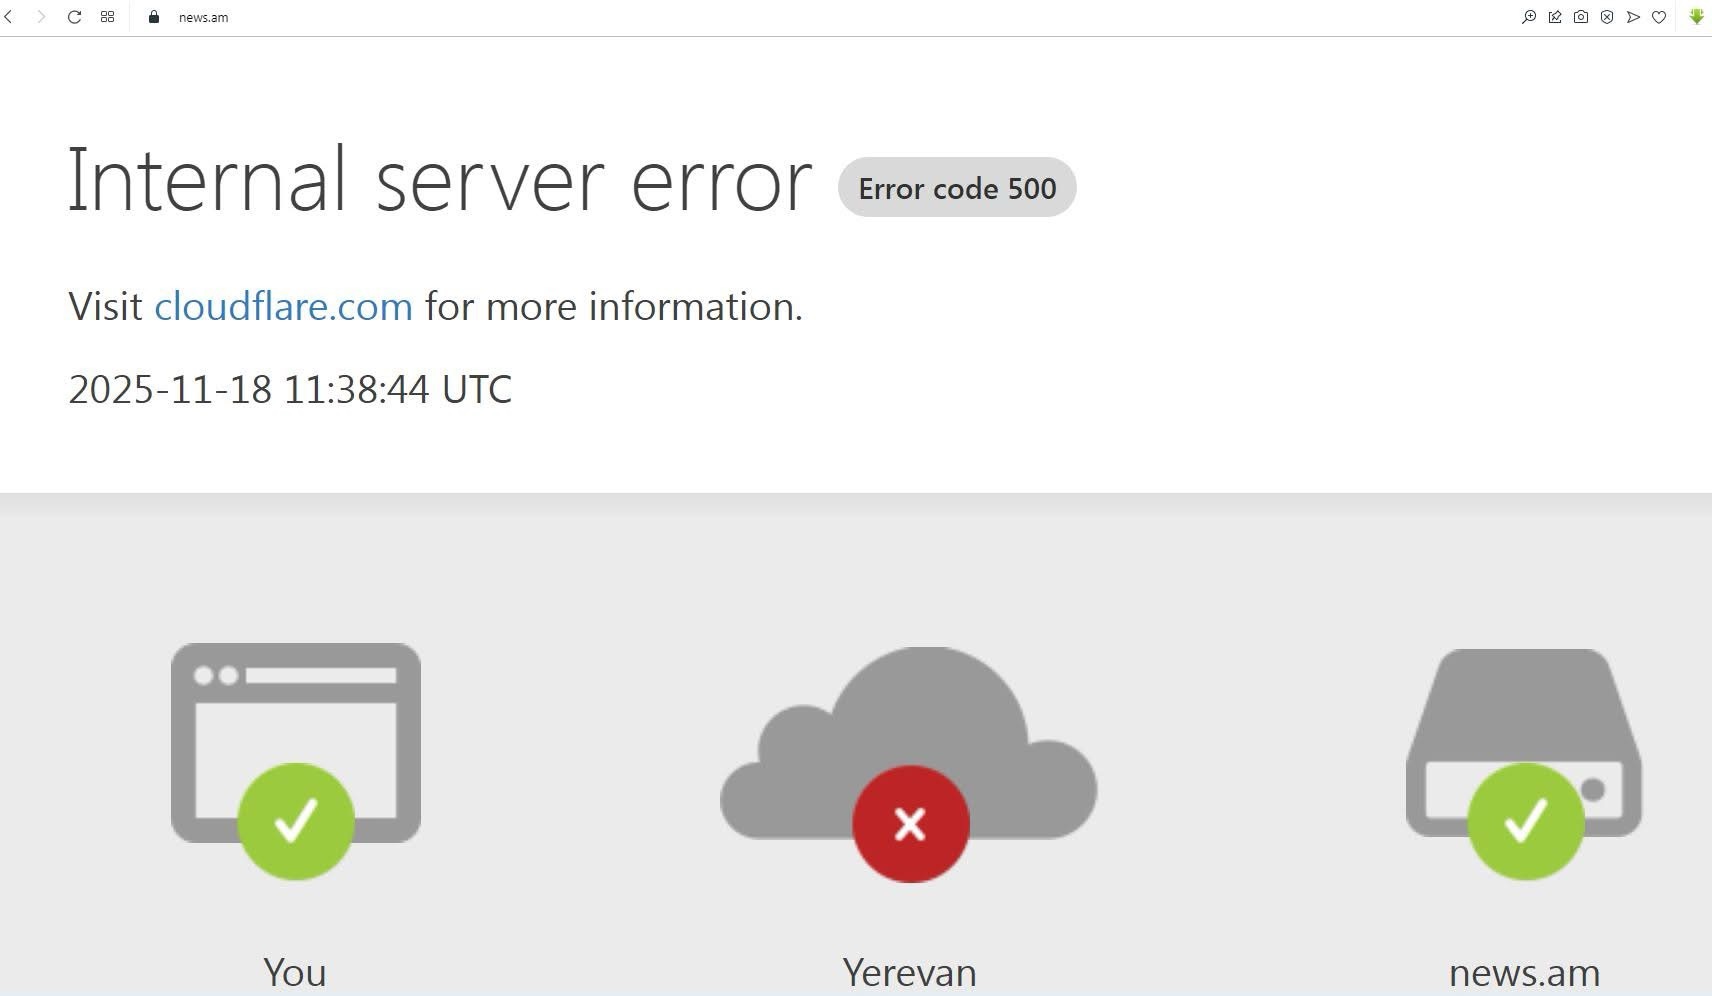Take a snapshot with the camera icon
This screenshot has height=996, width=1712.
pyautogui.click(x=1581, y=17)
